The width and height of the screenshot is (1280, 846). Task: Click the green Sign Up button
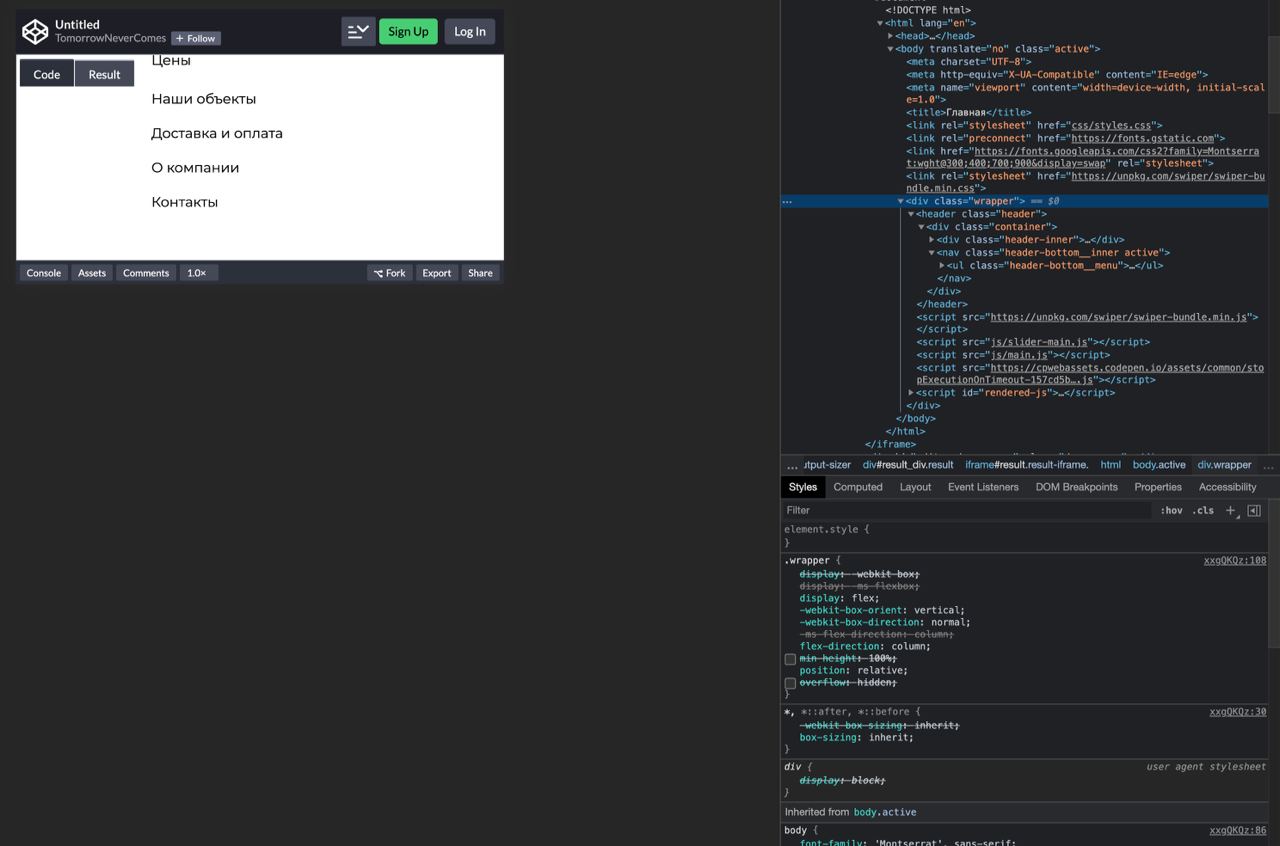(408, 32)
